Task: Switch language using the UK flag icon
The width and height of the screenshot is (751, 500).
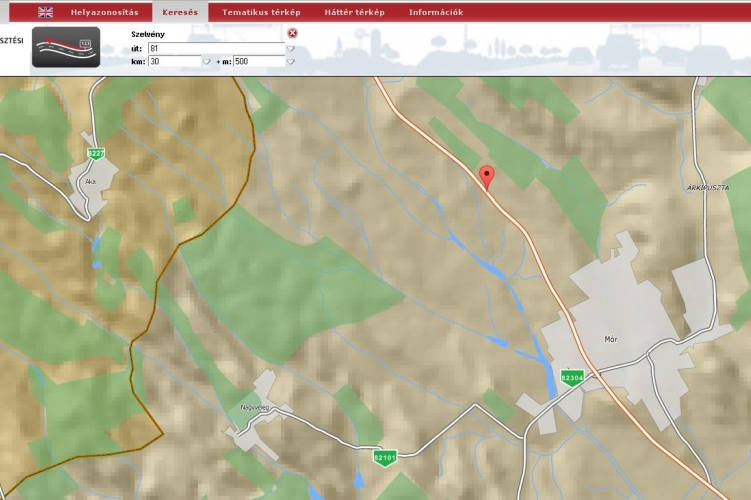Action: (x=46, y=12)
